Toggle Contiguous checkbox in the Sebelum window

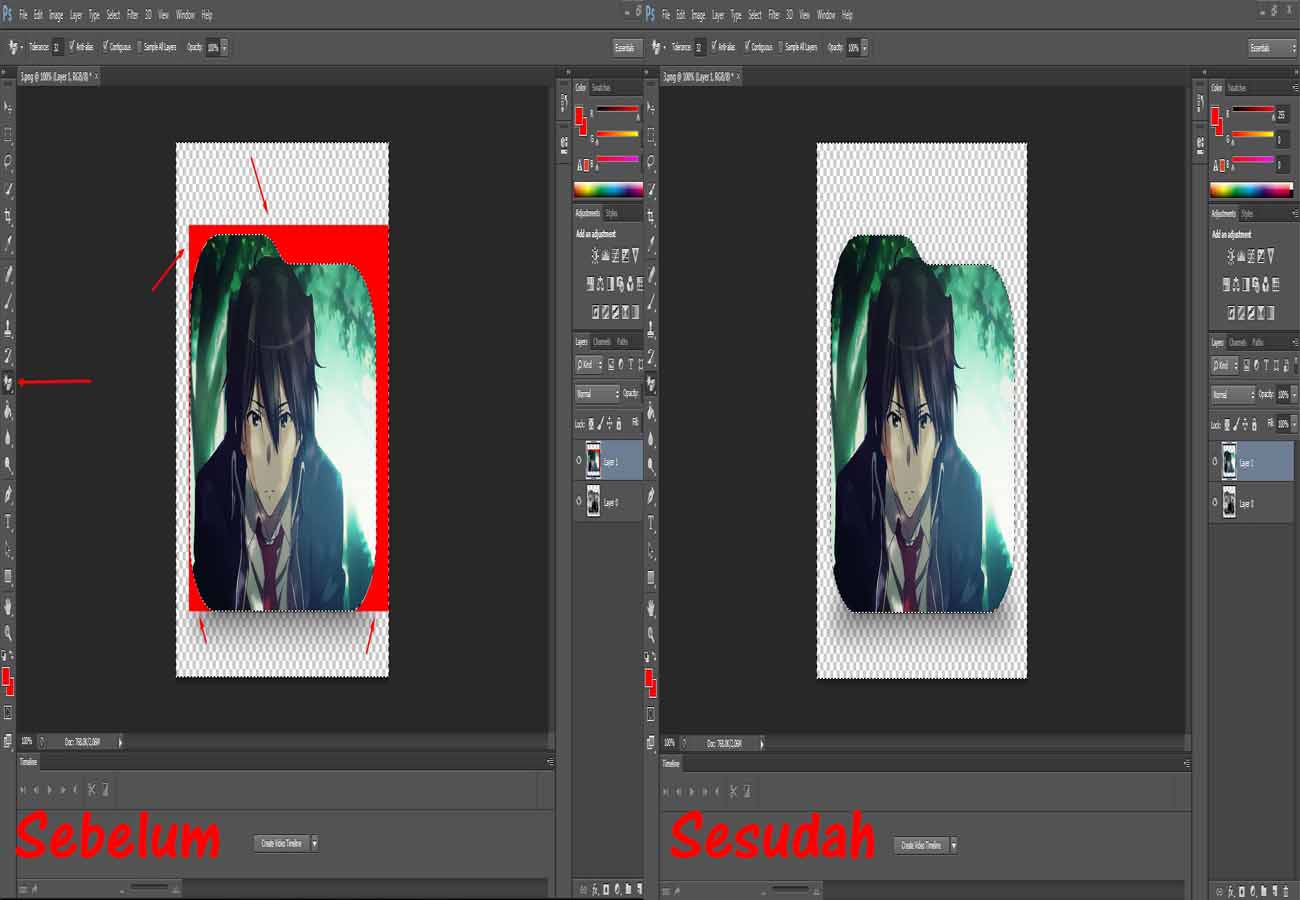click(106, 46)
